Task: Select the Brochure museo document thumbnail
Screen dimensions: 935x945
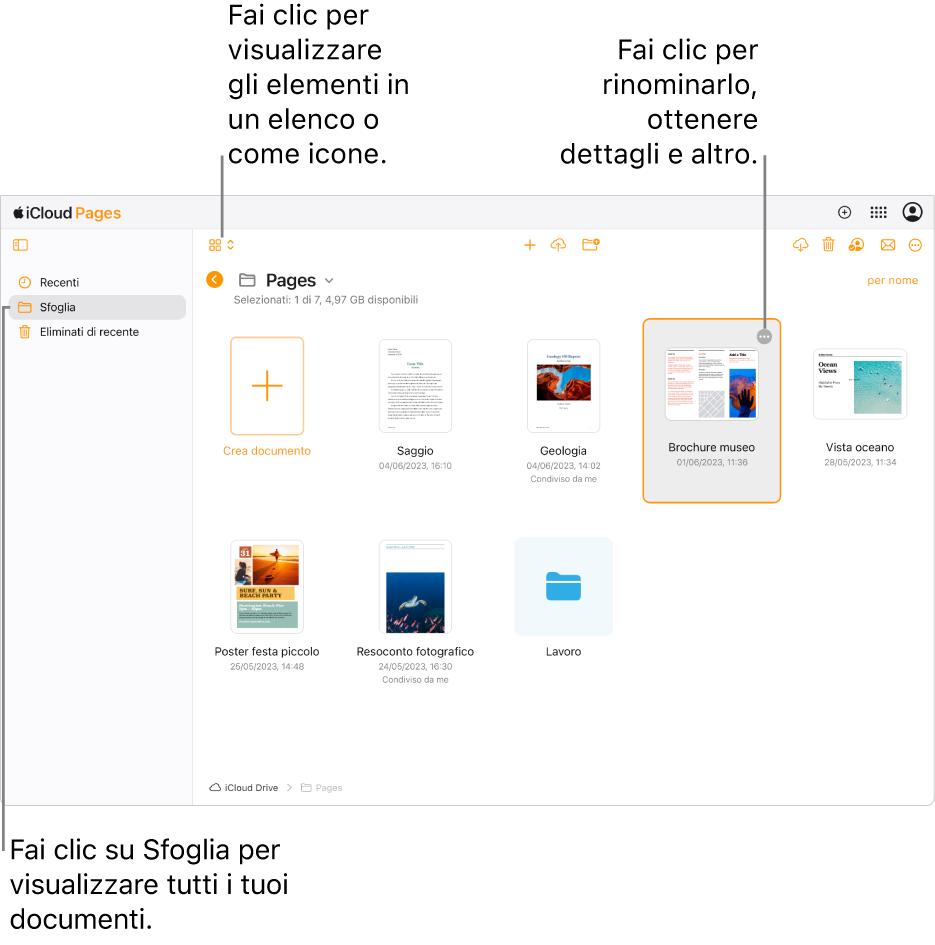Action: tap(711, 384)
